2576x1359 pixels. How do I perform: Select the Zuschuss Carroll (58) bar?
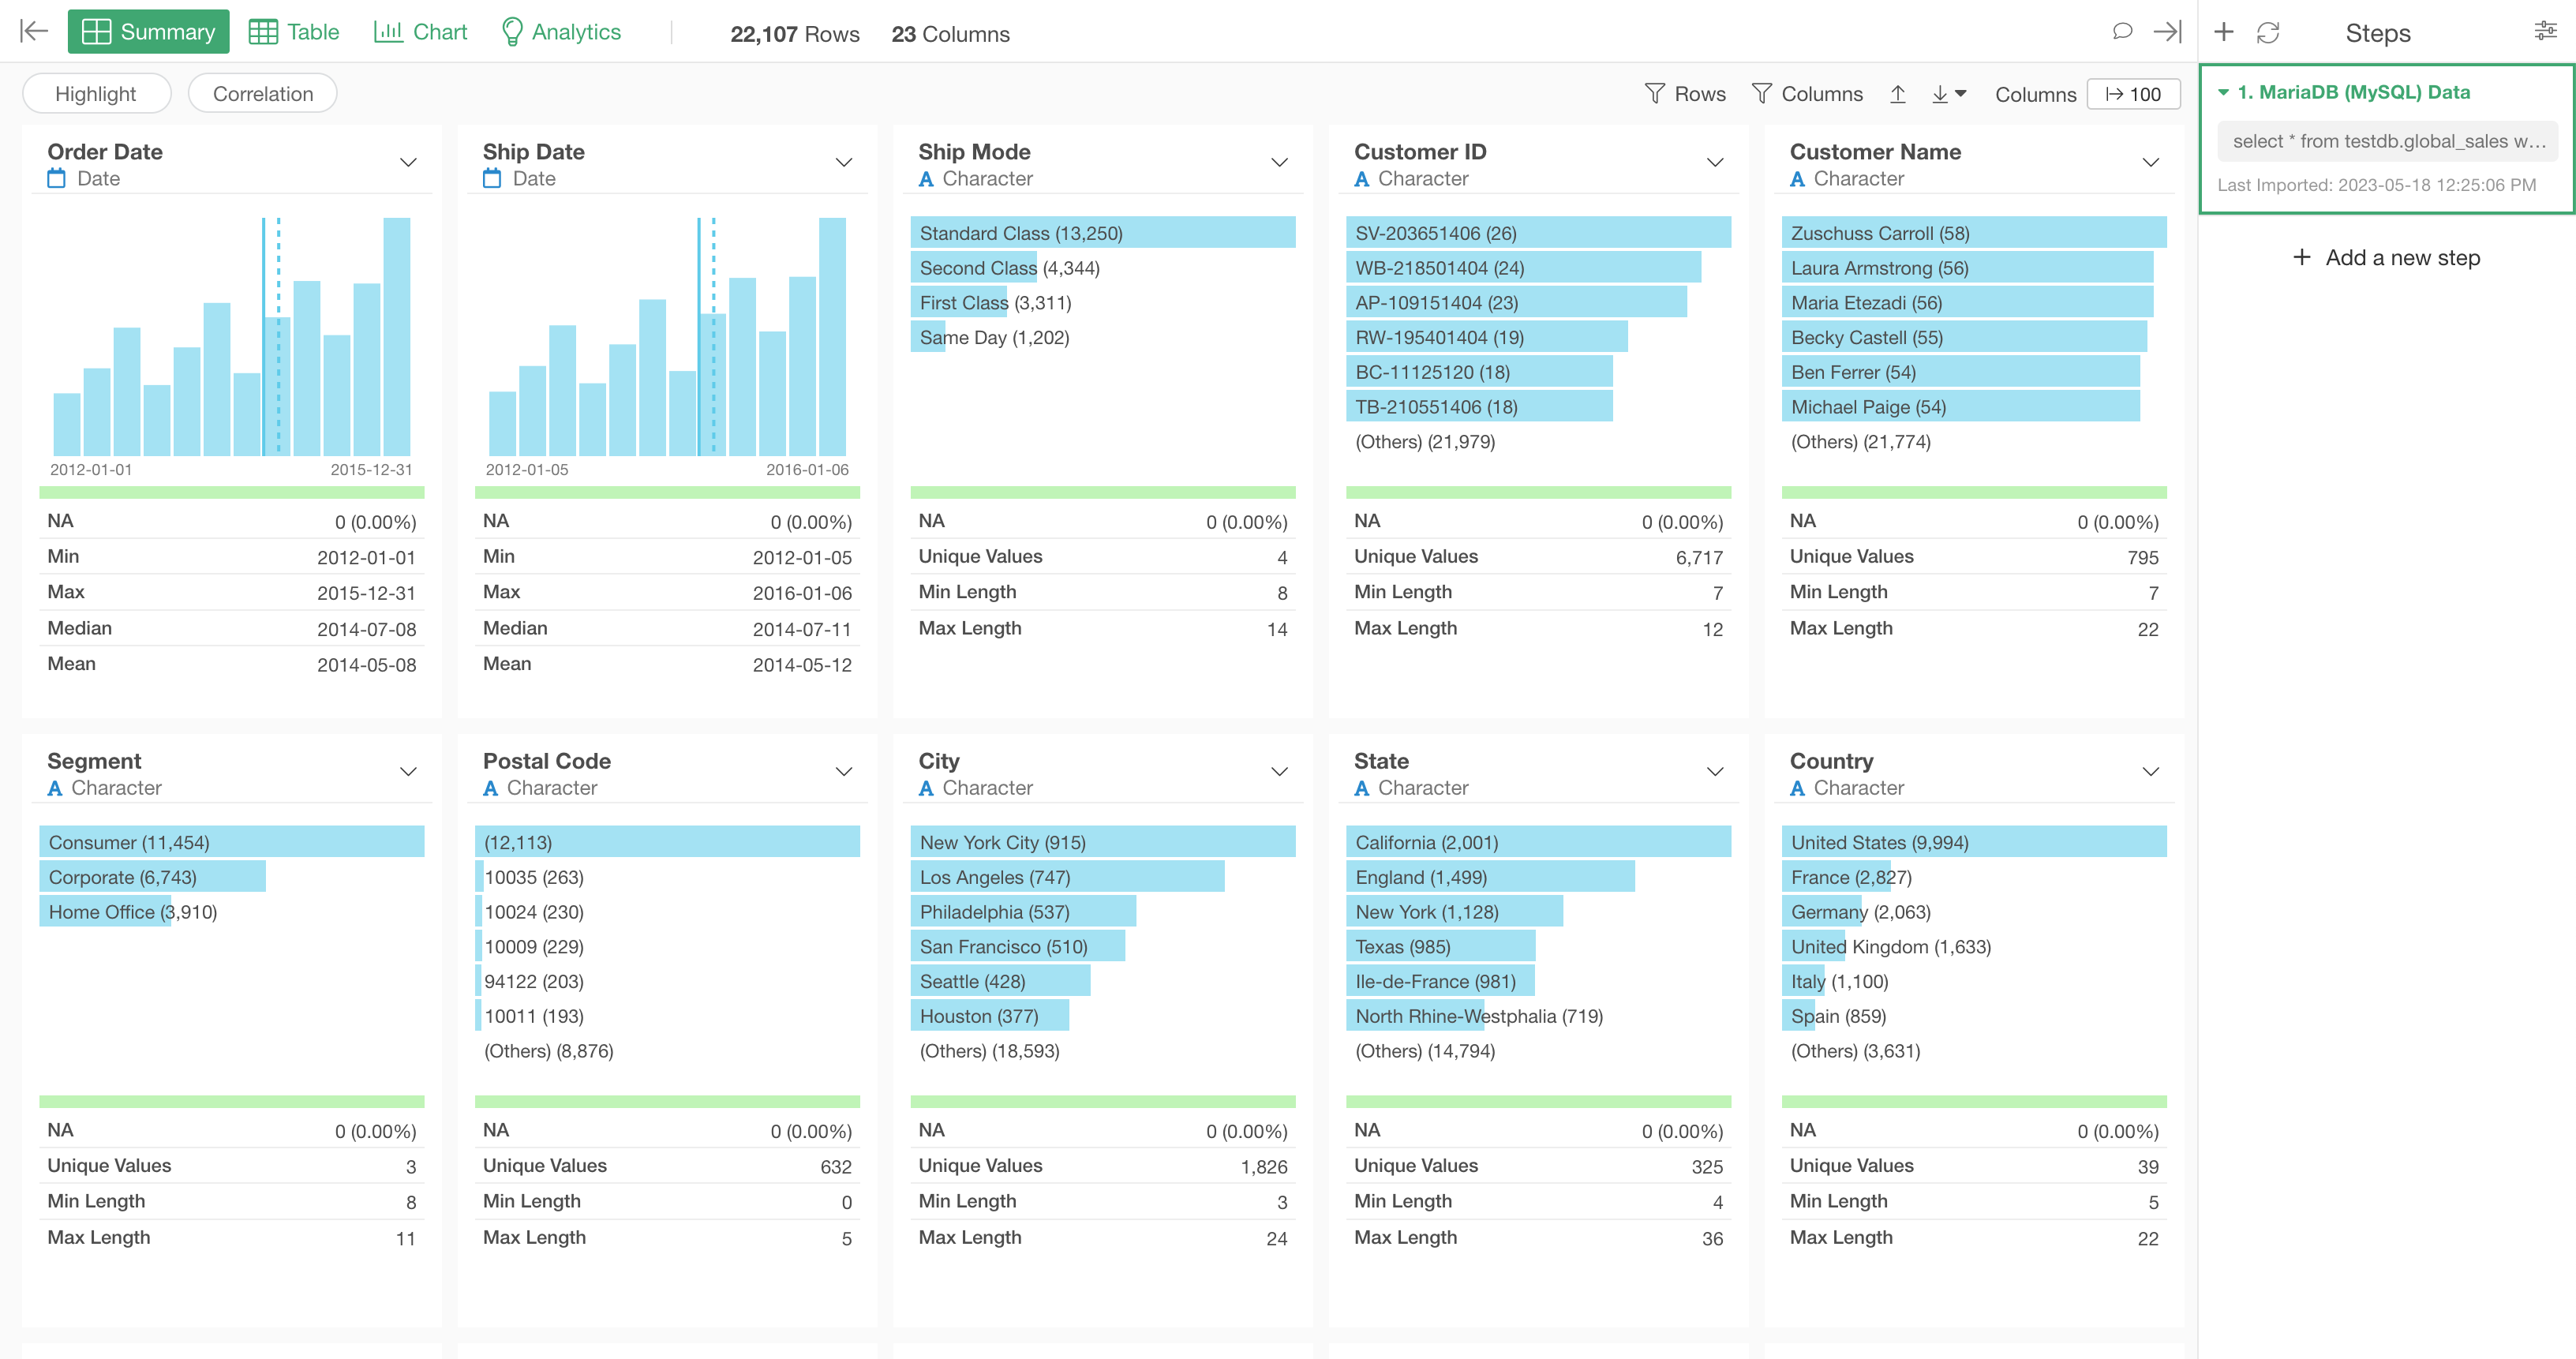point(1973,233)
